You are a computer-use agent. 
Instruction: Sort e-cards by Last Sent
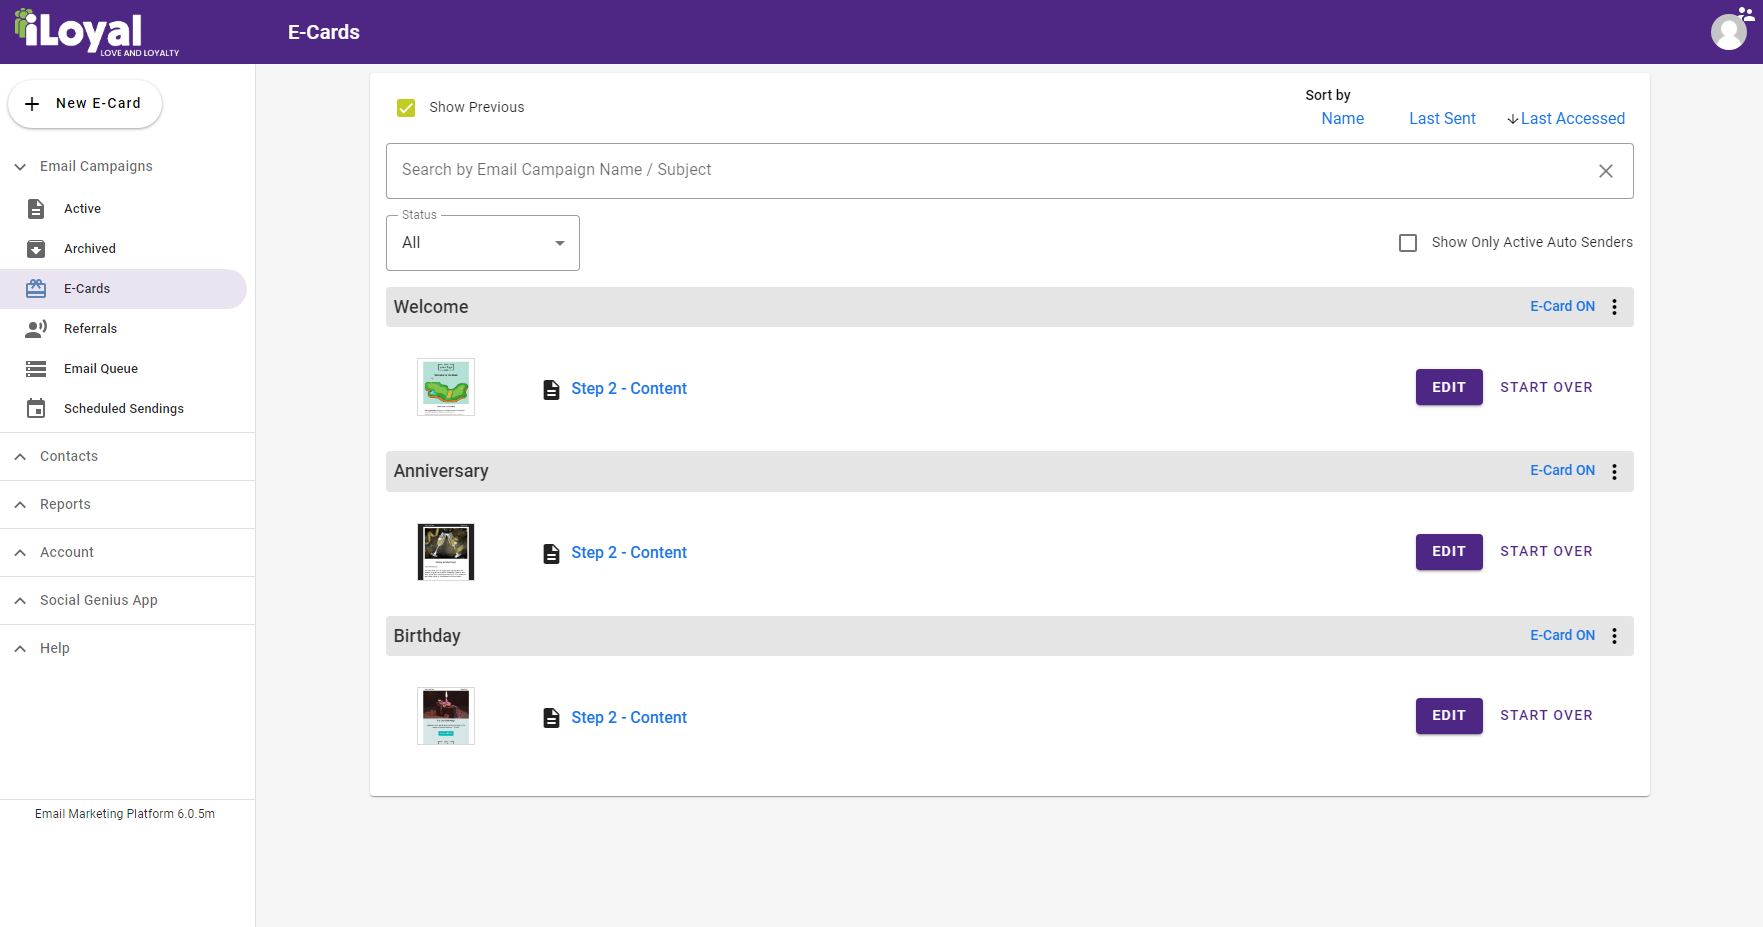click(1442, 119)
